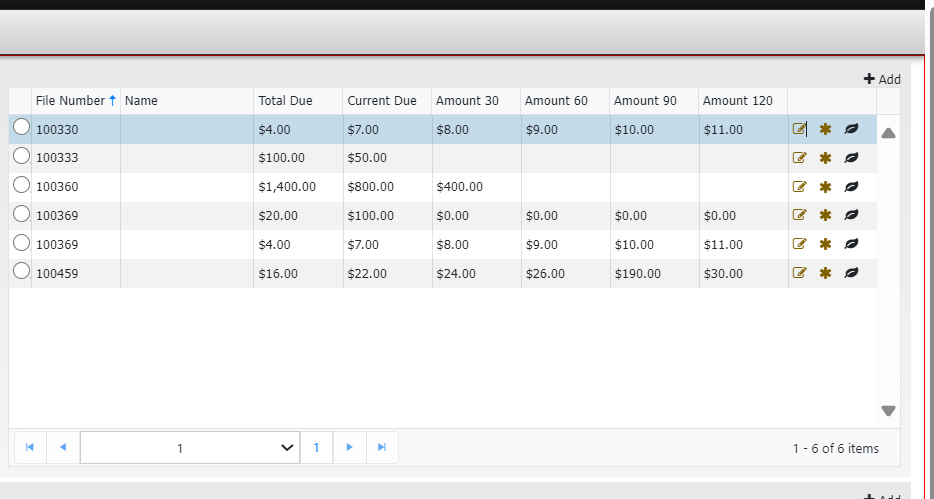Click the edit icon in the 100360 row
The width and height of the screenshot is (934, 499).
click(x=799, y=187)
